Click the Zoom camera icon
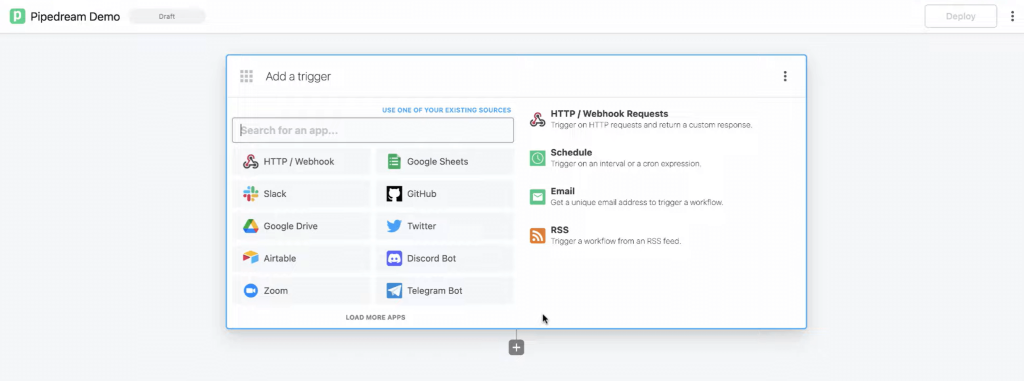 click(251, 291)
